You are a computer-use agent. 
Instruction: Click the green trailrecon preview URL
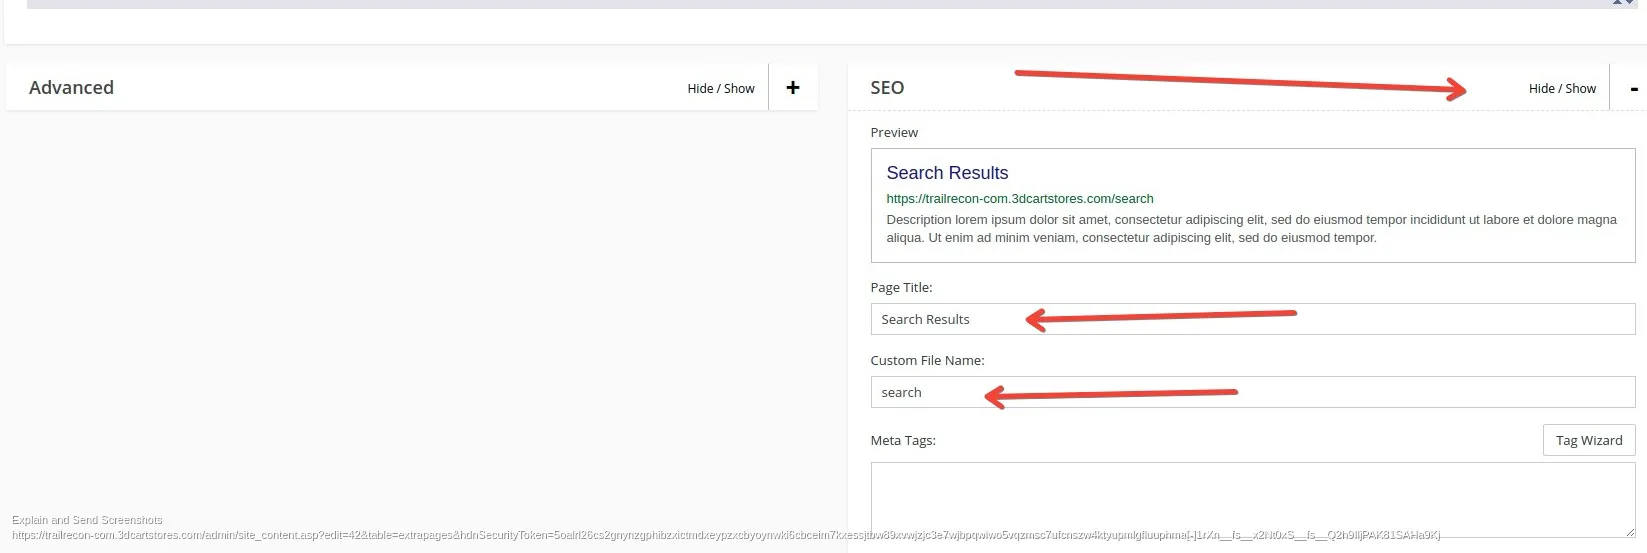(x=1019, y=199)
